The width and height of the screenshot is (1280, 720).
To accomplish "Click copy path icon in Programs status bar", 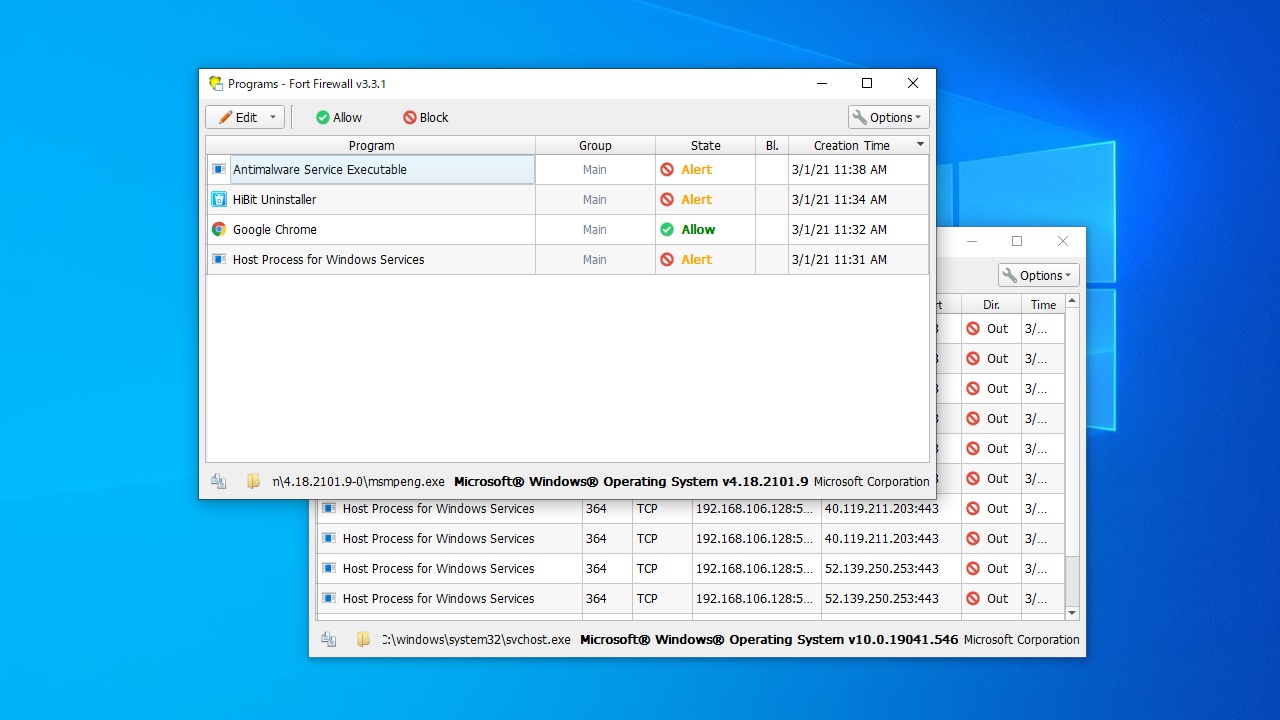I will [x=219, y=481].
